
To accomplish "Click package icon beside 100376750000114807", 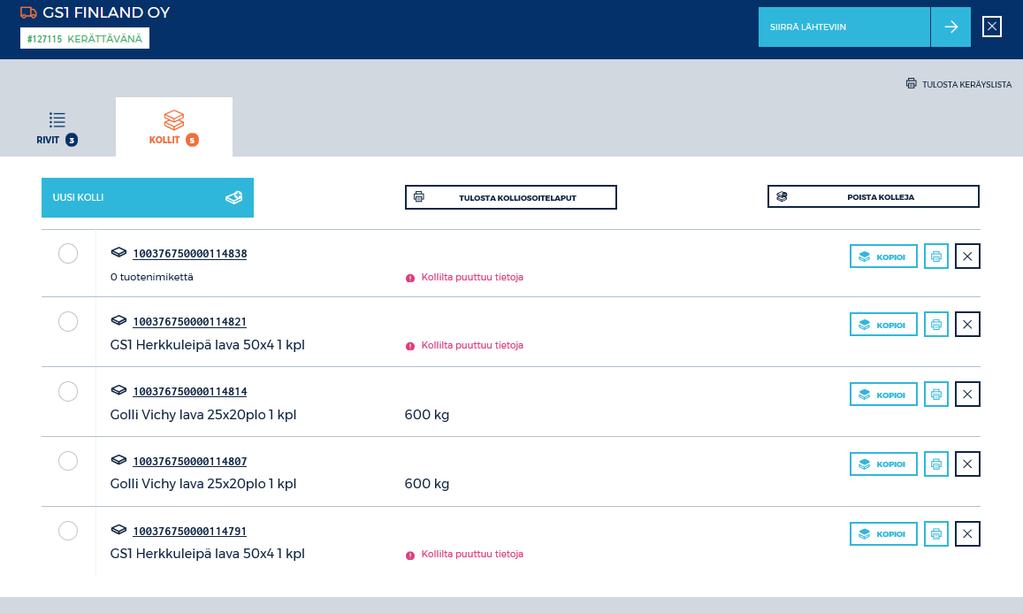I will [x=118, y=460].
